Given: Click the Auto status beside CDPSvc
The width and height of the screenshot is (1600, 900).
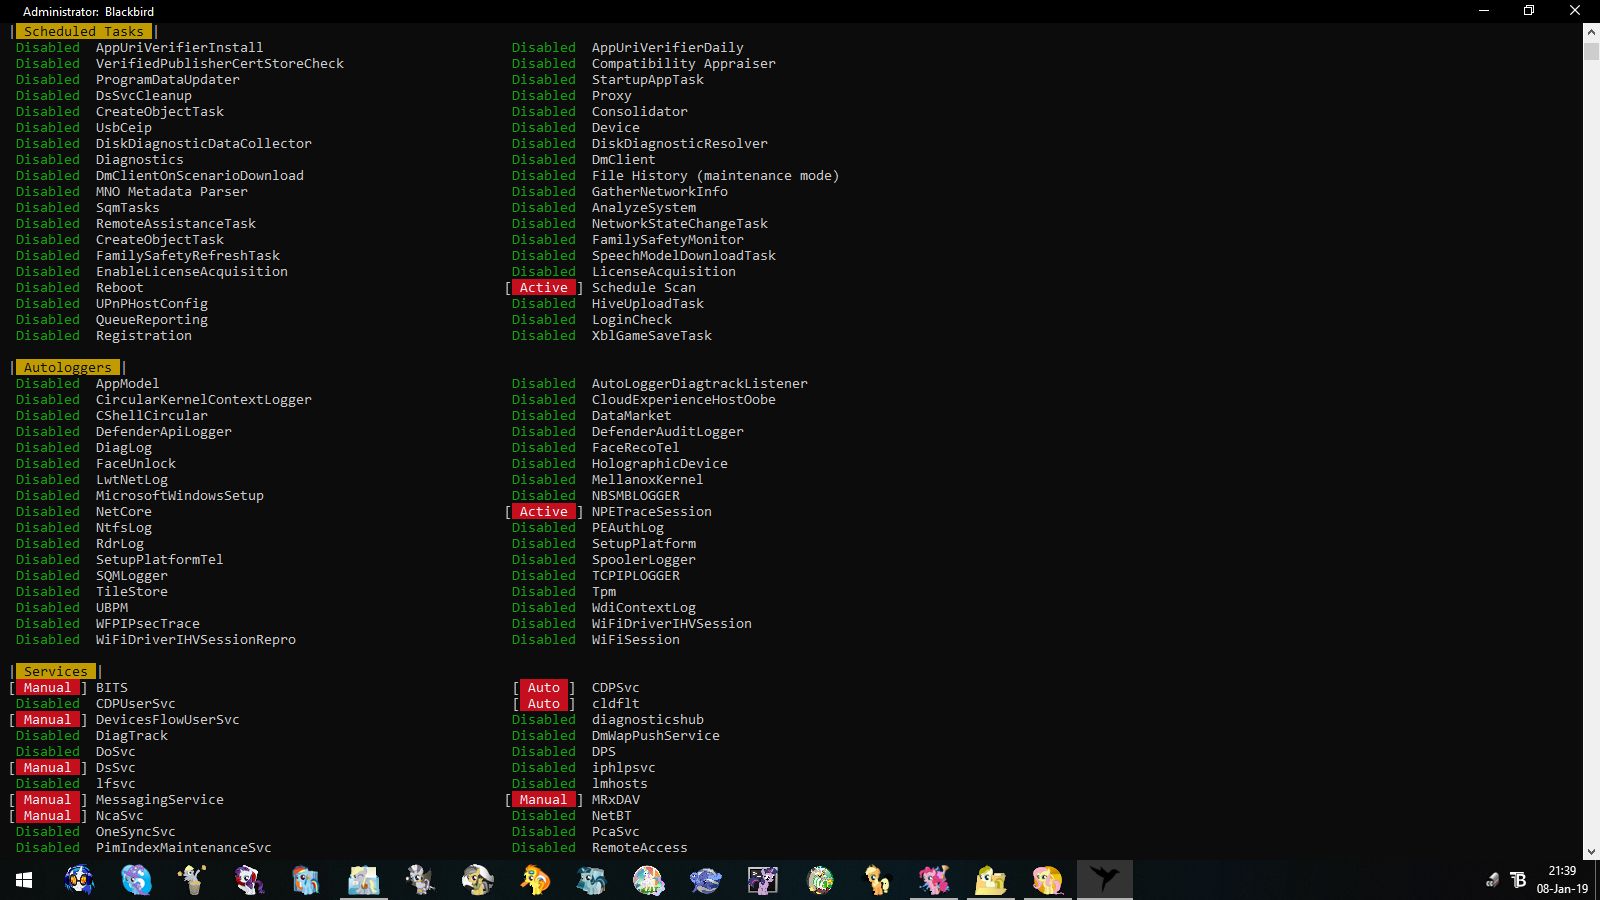Looking at the screenshot, I should (x=544, y=687).
